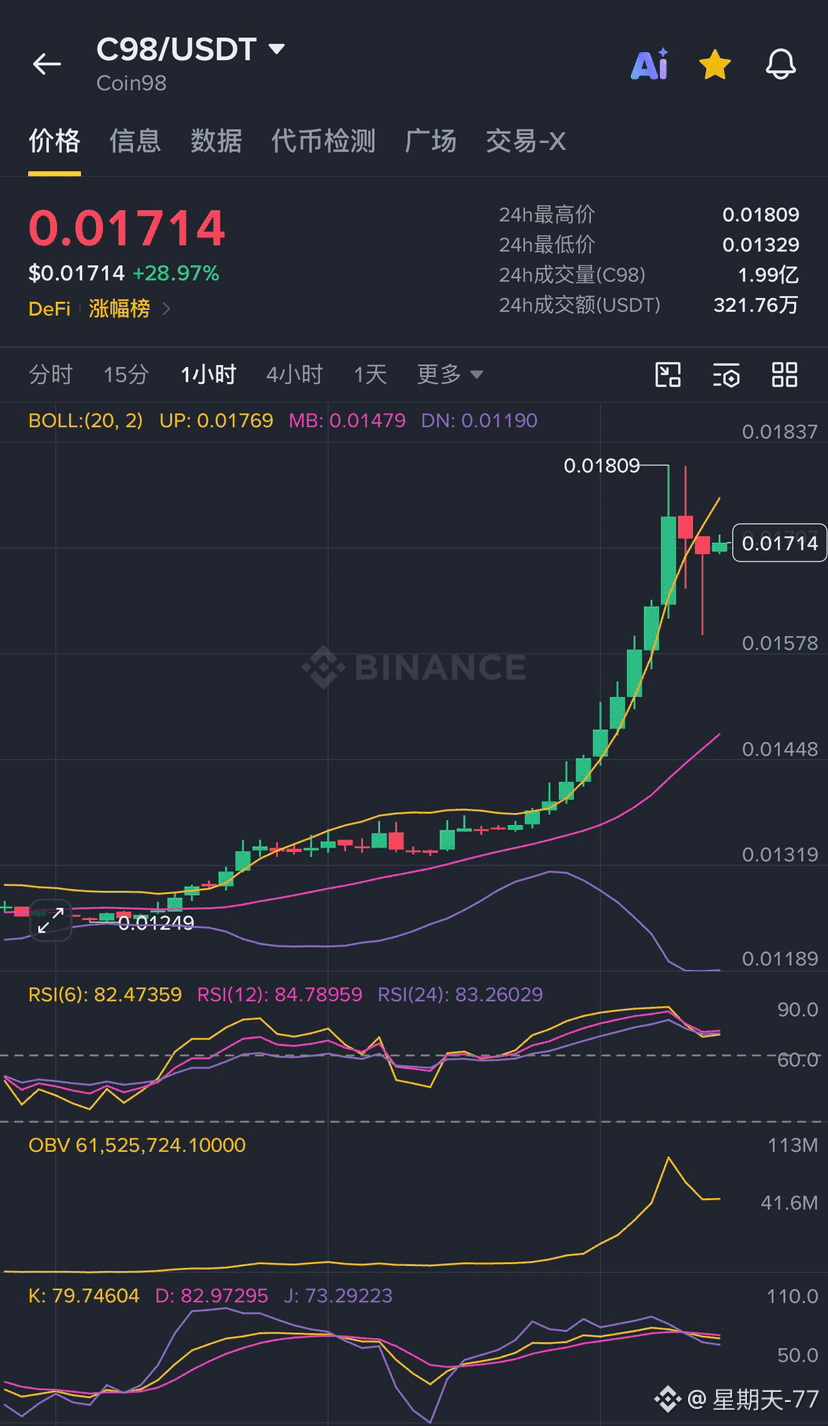Tap the Coin98 subtitle text

[x=131, y=84]
